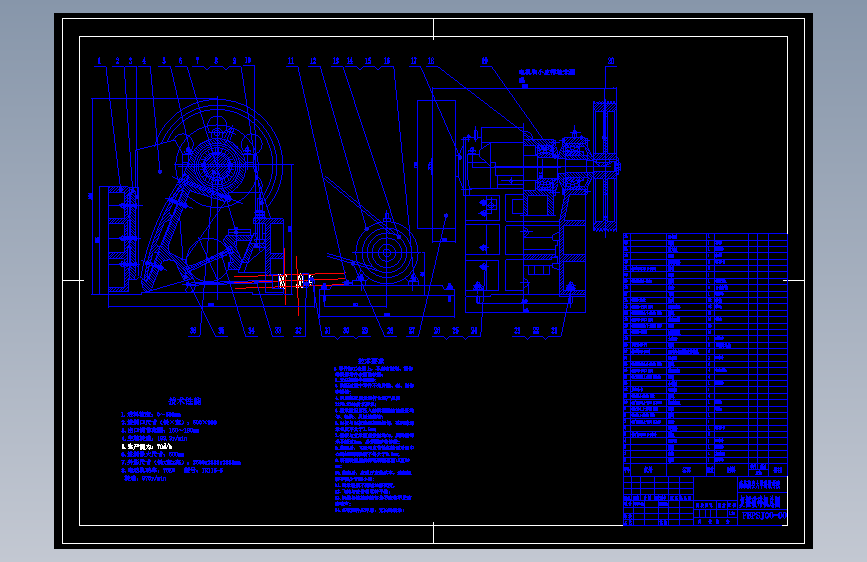Screen dimensions: 867x562
Task: Select the parts list table
Action: 706,355
